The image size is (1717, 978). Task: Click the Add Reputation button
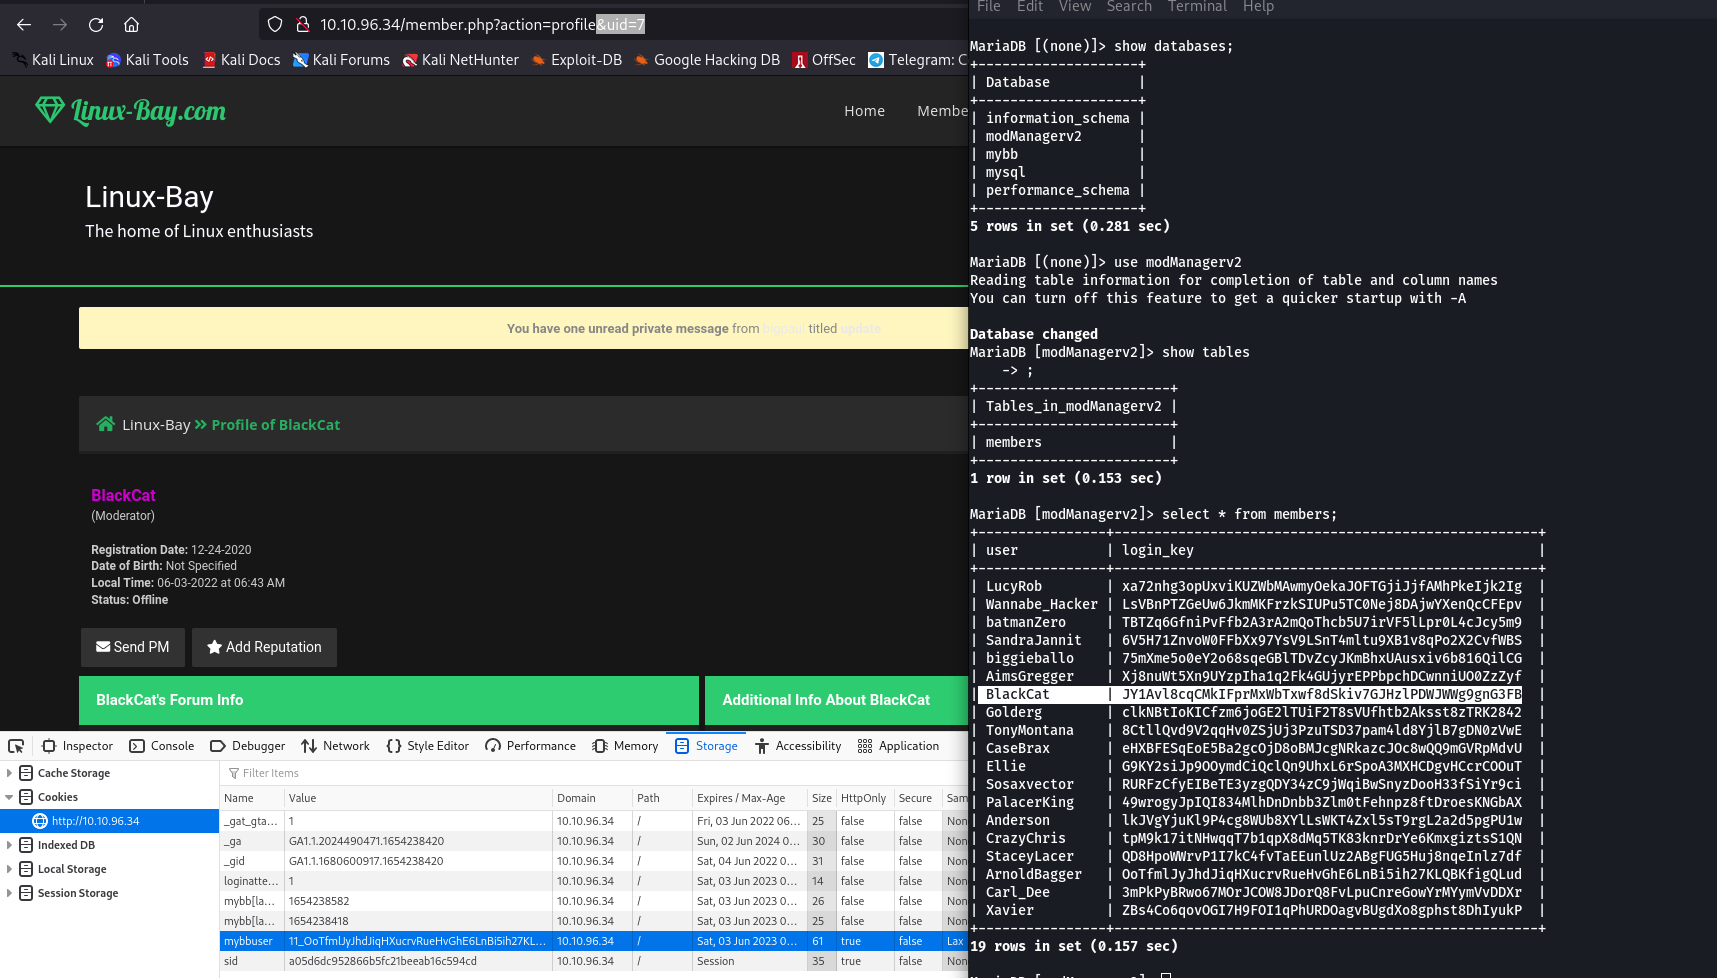point(264,647)
